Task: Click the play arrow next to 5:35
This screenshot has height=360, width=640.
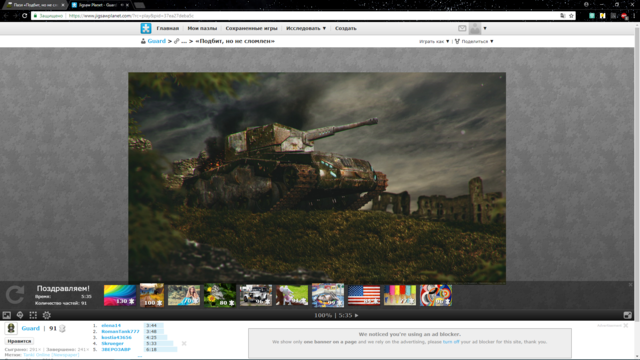Action: (x=356, y=315)
